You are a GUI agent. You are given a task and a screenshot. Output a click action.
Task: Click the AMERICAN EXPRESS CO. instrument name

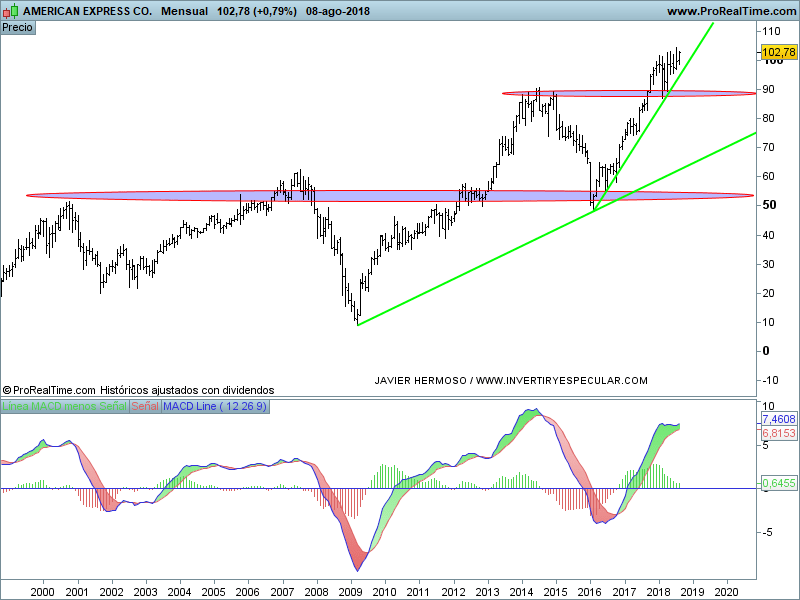click(88, 10)
